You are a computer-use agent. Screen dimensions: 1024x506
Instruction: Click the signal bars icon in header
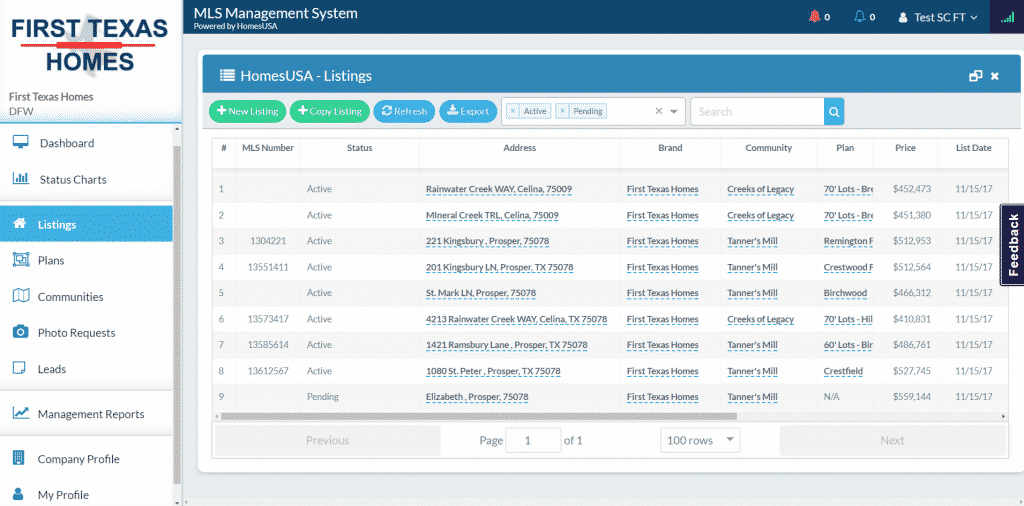[1005, 17]
